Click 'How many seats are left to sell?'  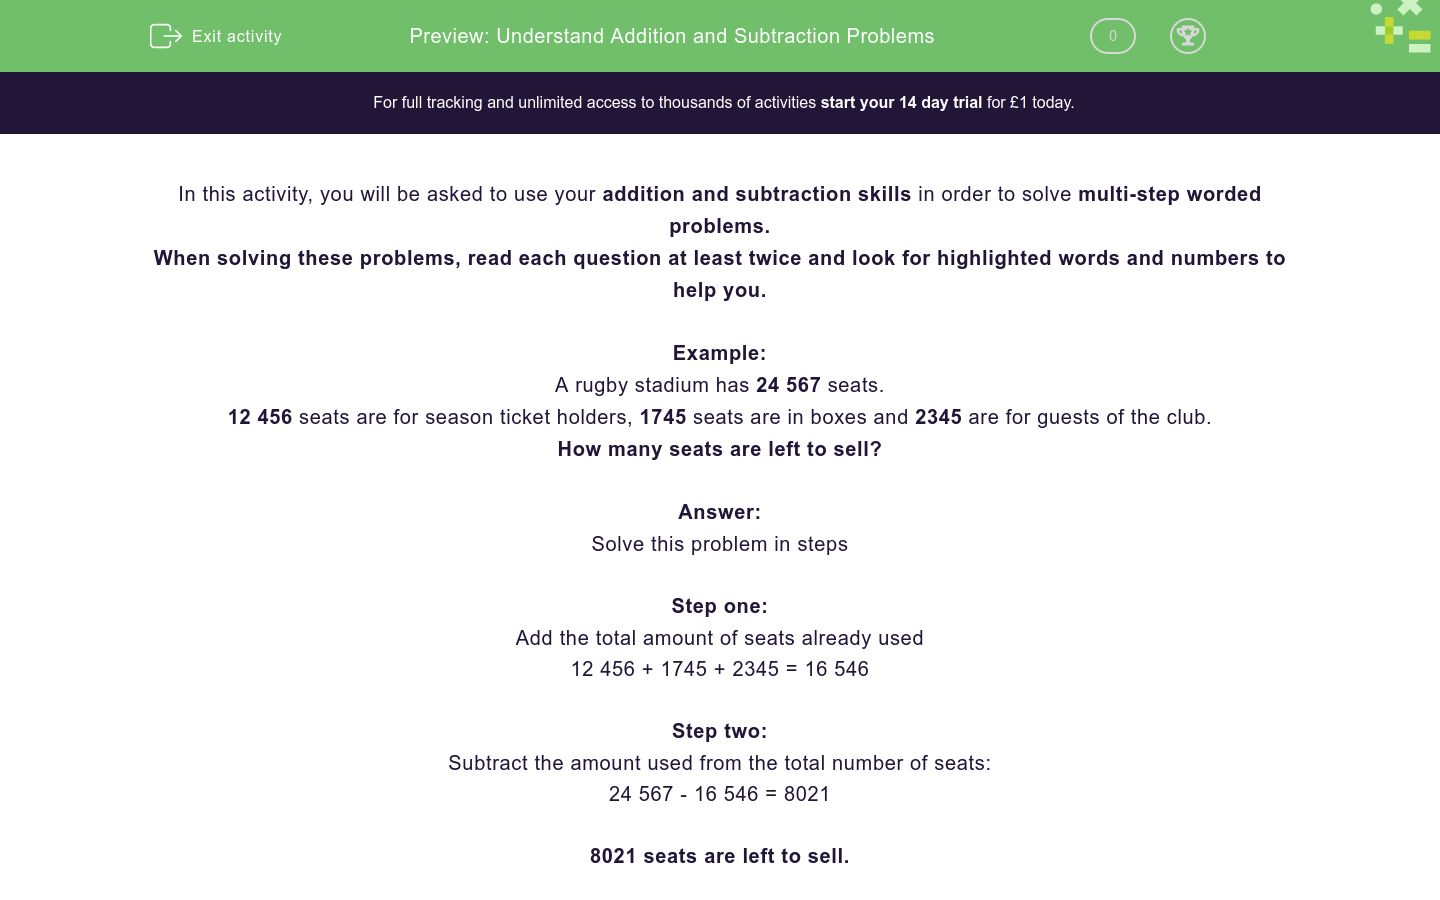(719, 449)
